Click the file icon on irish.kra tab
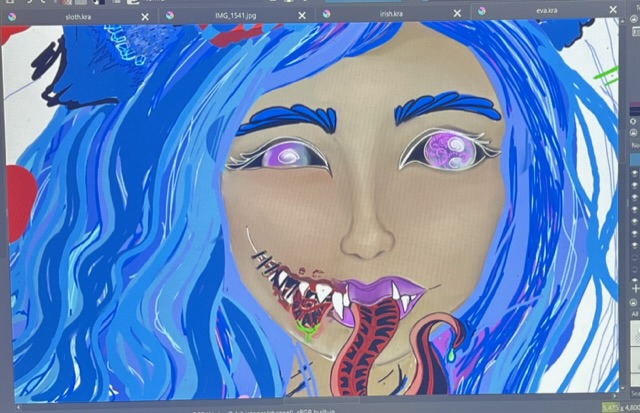The height and width of the screenshot is (413, 640). point(326,15)
